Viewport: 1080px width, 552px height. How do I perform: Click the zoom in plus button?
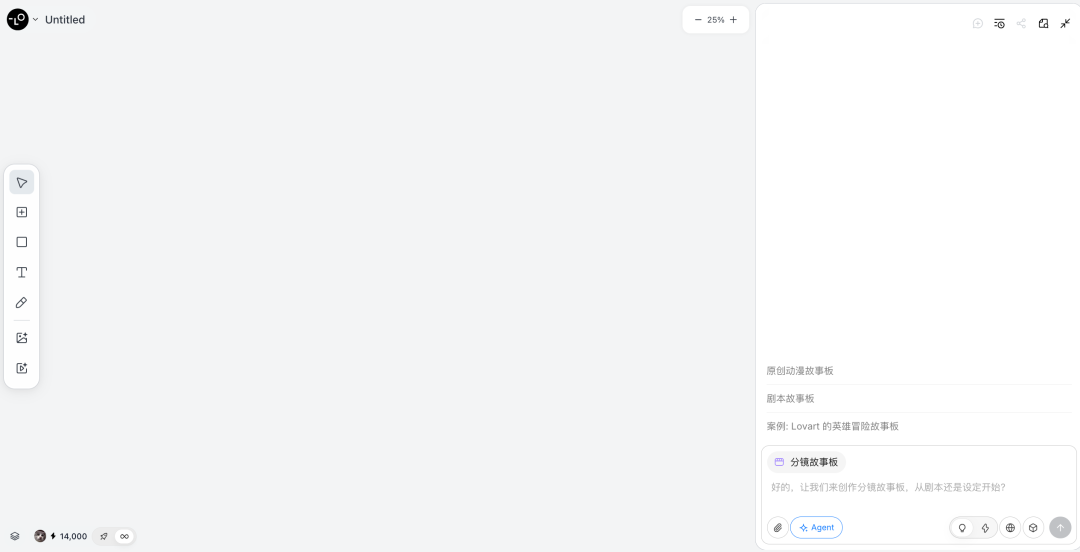point(733,19)
